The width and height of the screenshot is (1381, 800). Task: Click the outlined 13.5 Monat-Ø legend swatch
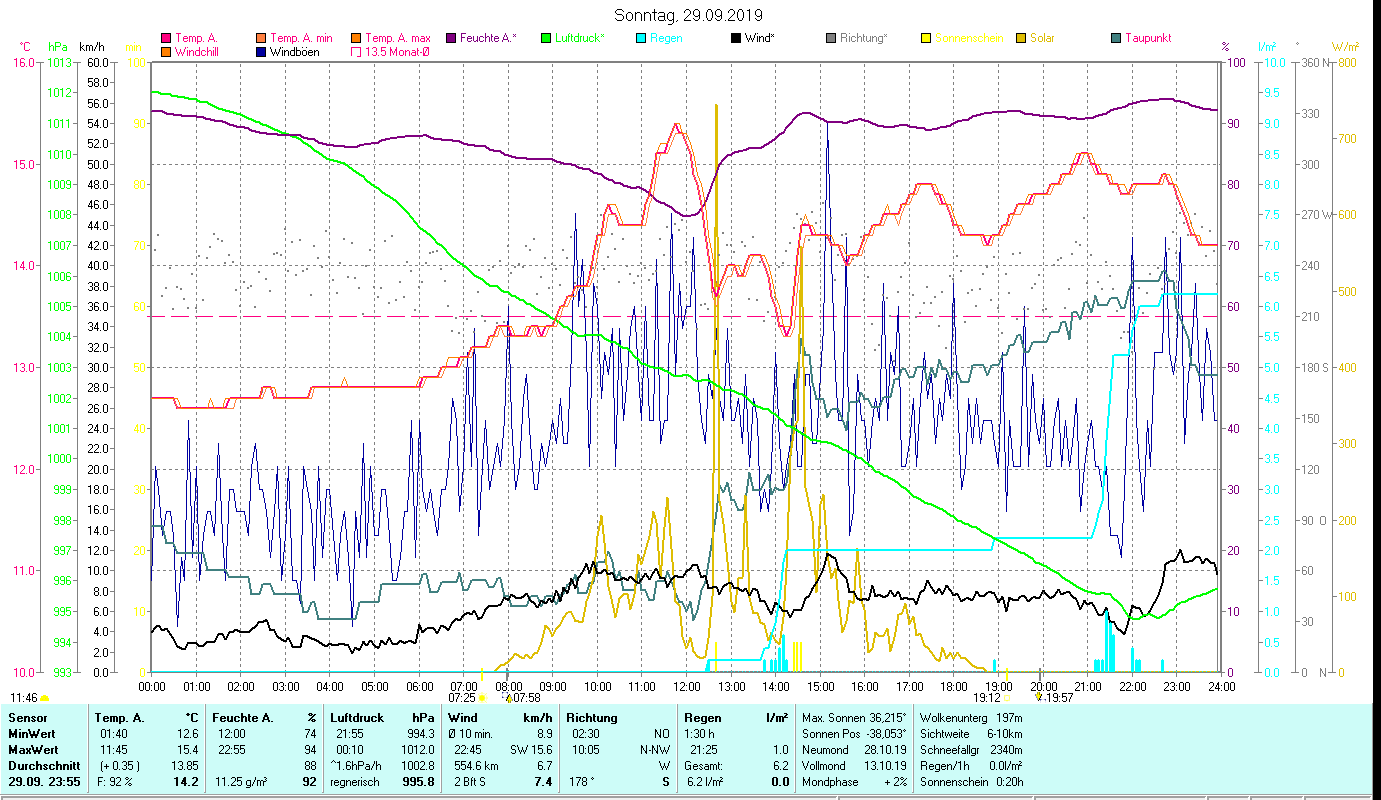click(x=355, y=51)
